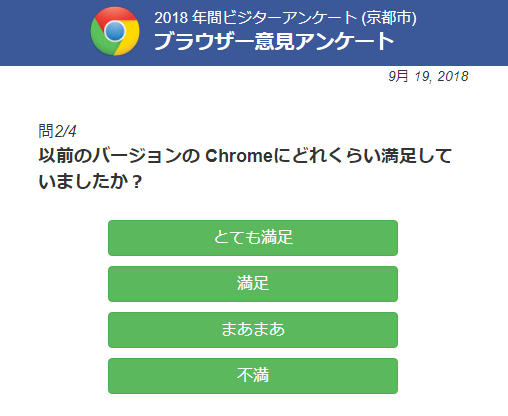Click the survey question text about Chrome

tap(245, 169)
